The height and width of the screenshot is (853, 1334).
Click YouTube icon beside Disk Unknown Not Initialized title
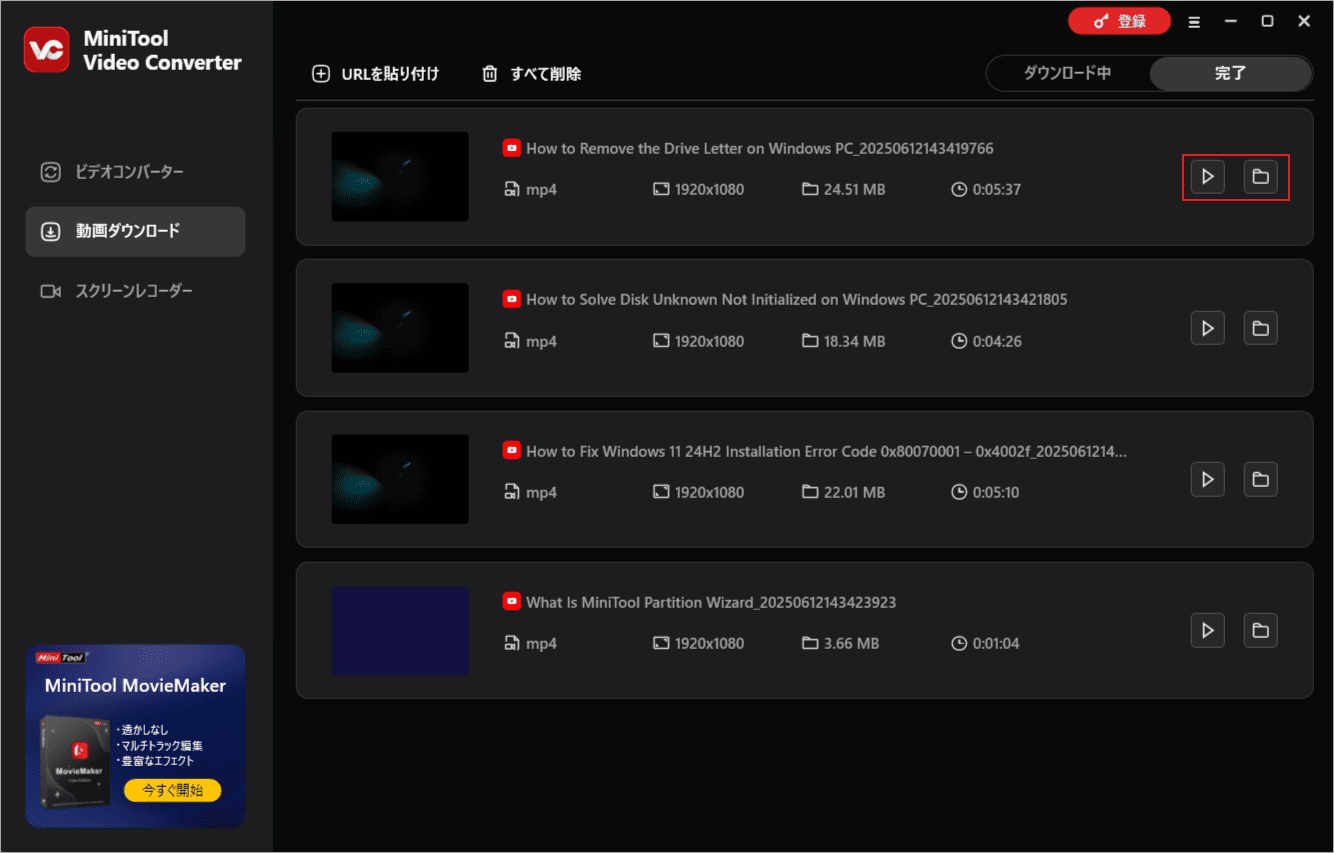pyautogui.click(x=511, y=299)
